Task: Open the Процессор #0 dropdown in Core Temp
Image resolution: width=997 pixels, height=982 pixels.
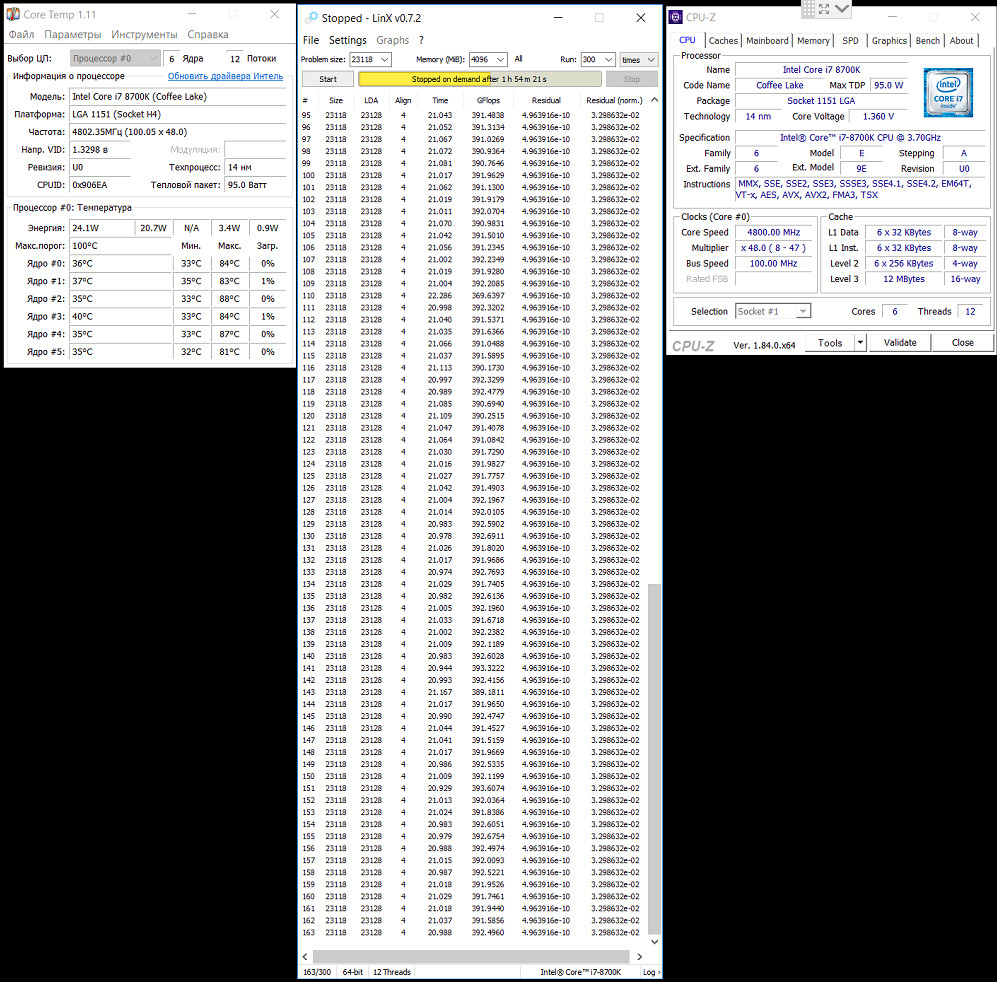Action: coord(114,58)
